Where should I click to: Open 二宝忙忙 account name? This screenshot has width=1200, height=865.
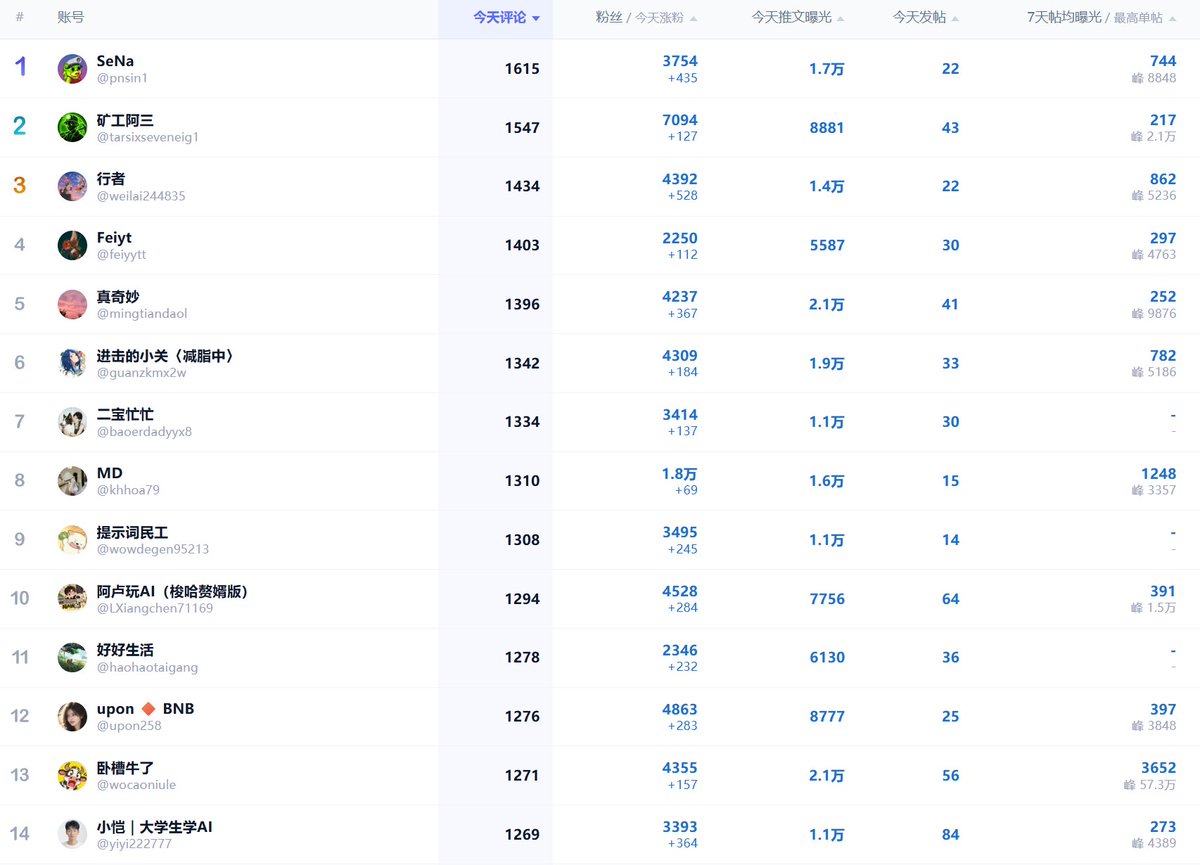(x=125, y=414)
